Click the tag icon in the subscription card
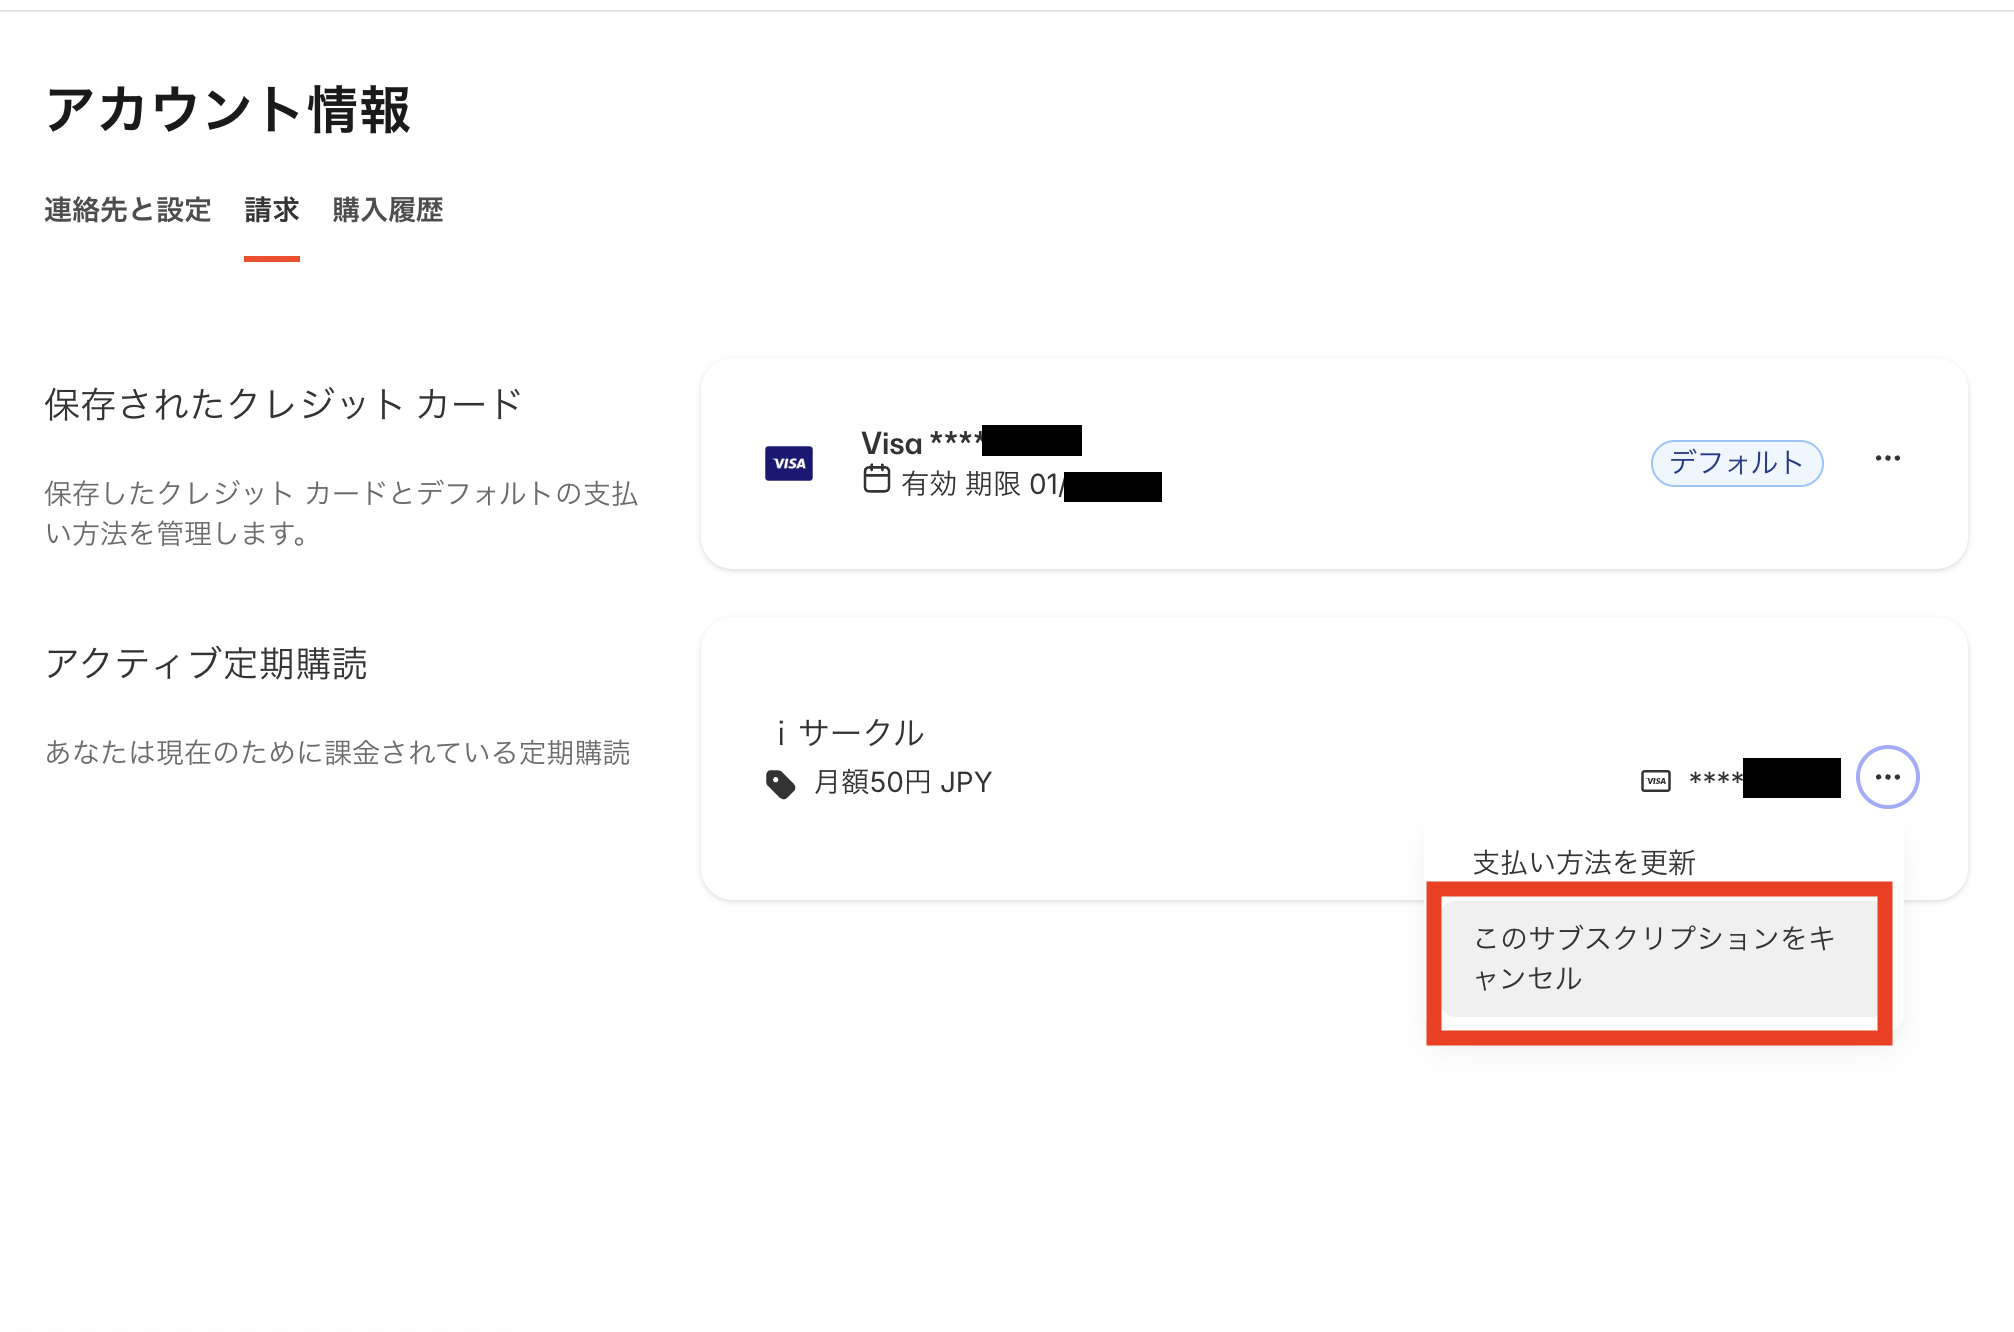This screenshot has height=1332, width=2014. (779, 781)
